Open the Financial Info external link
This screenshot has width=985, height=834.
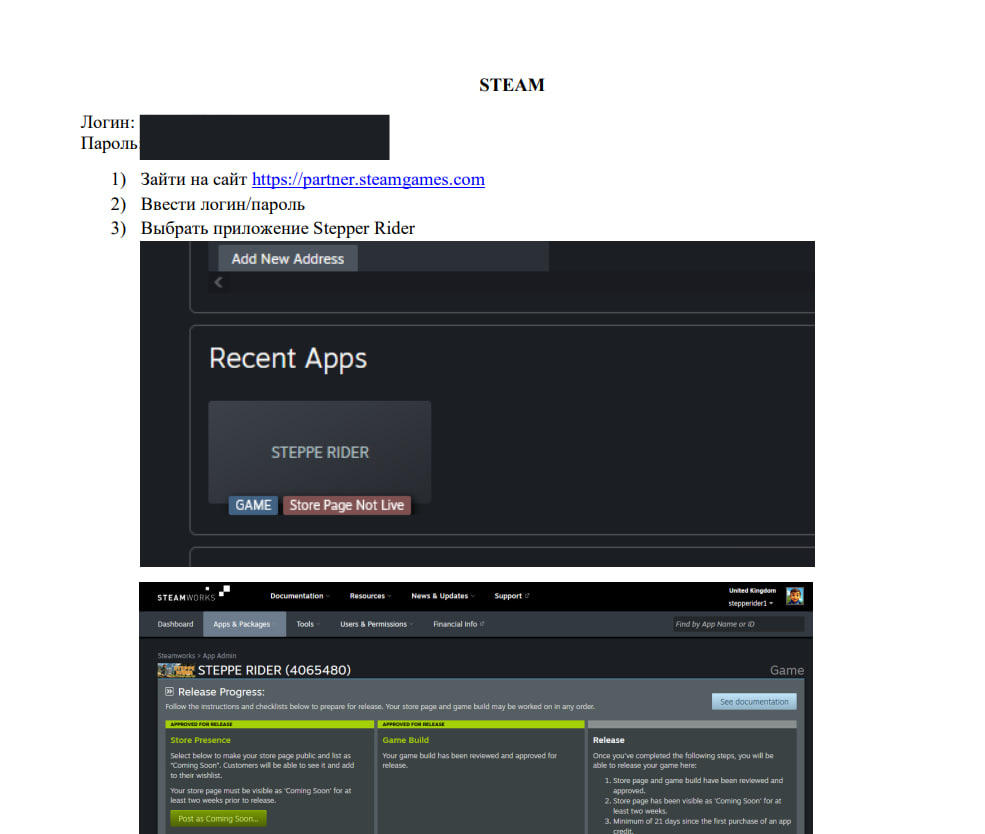click(458, 624)
